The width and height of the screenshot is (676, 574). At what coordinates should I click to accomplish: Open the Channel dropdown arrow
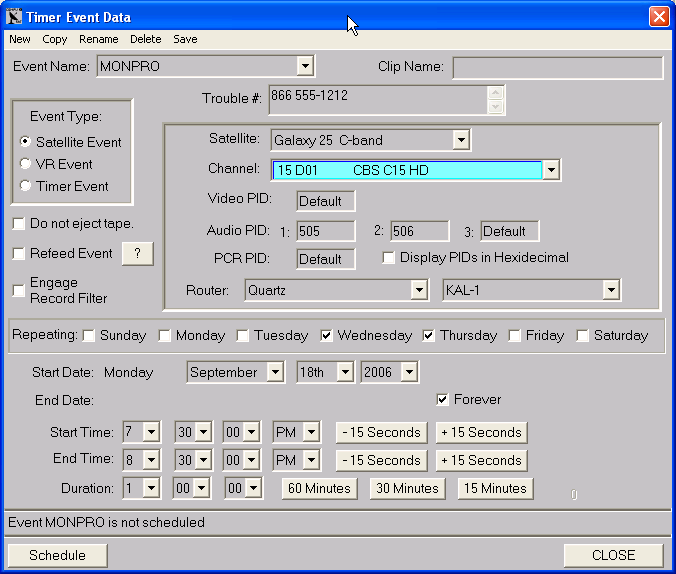550,171
